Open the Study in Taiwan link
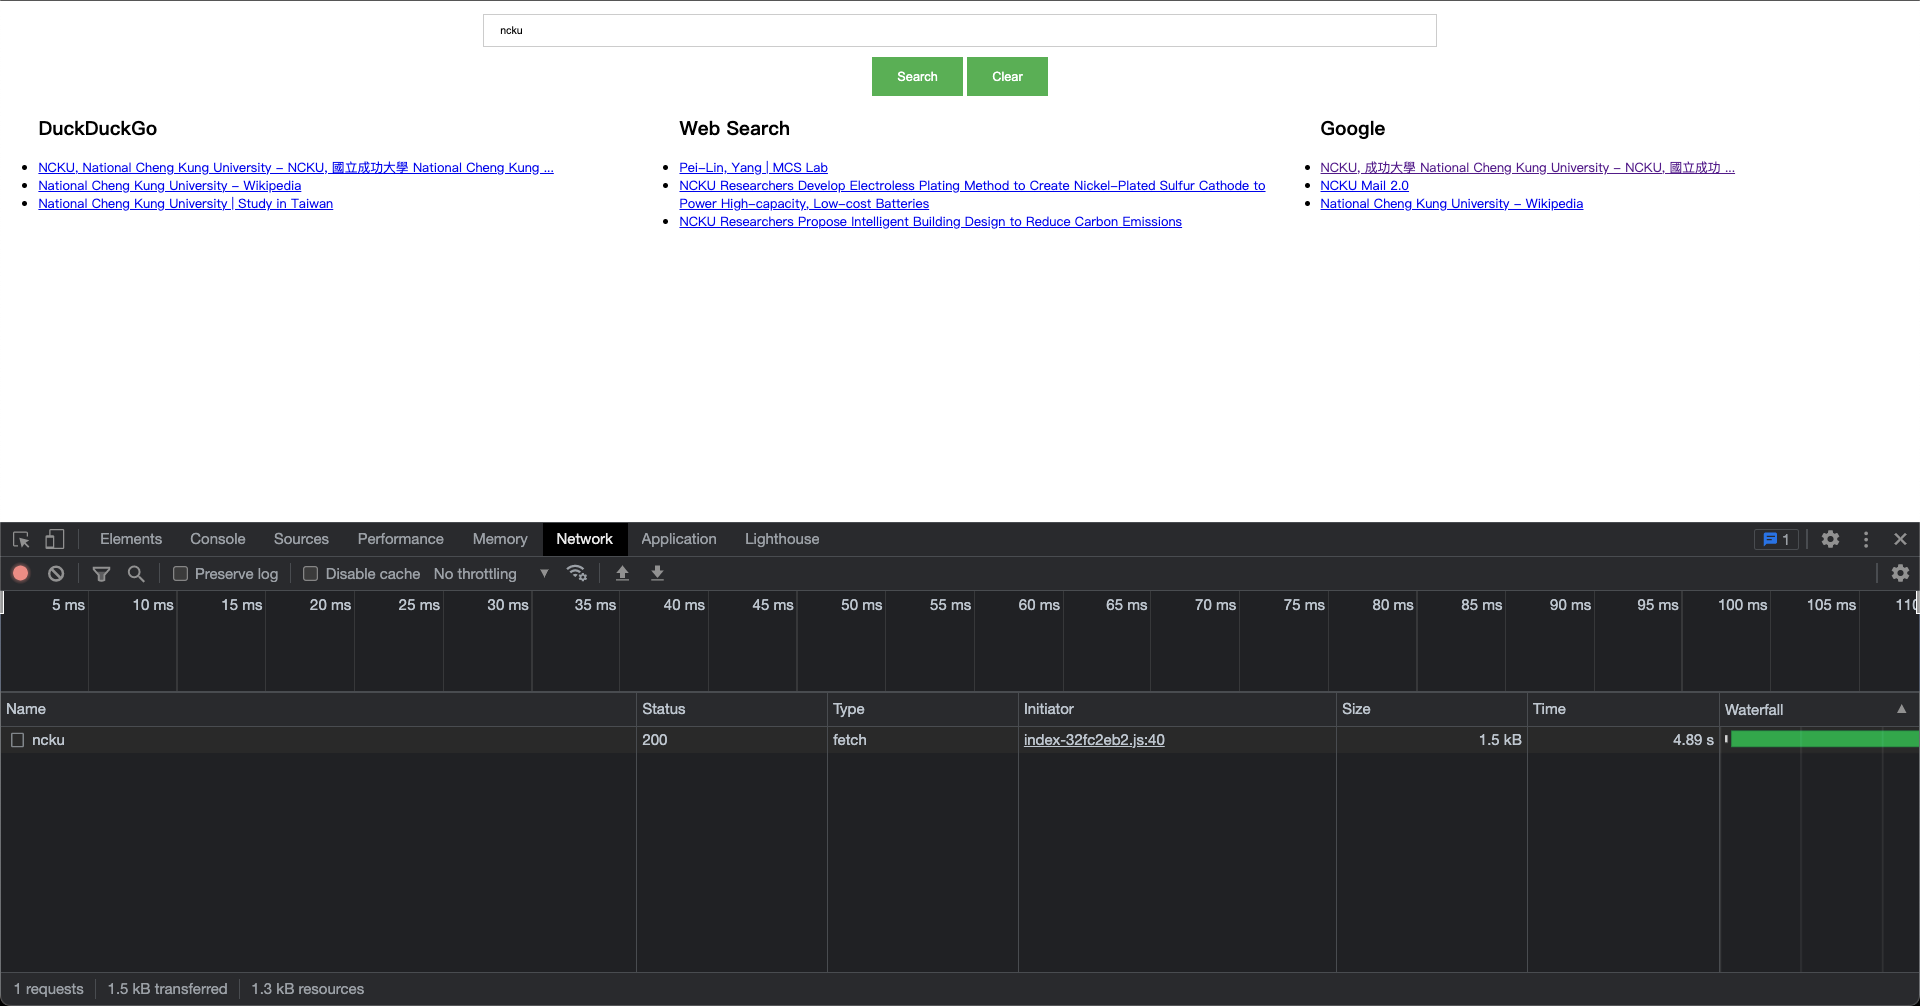Image resolution: width=1920 pixels, height=1006 pixels. coord(186,204)
